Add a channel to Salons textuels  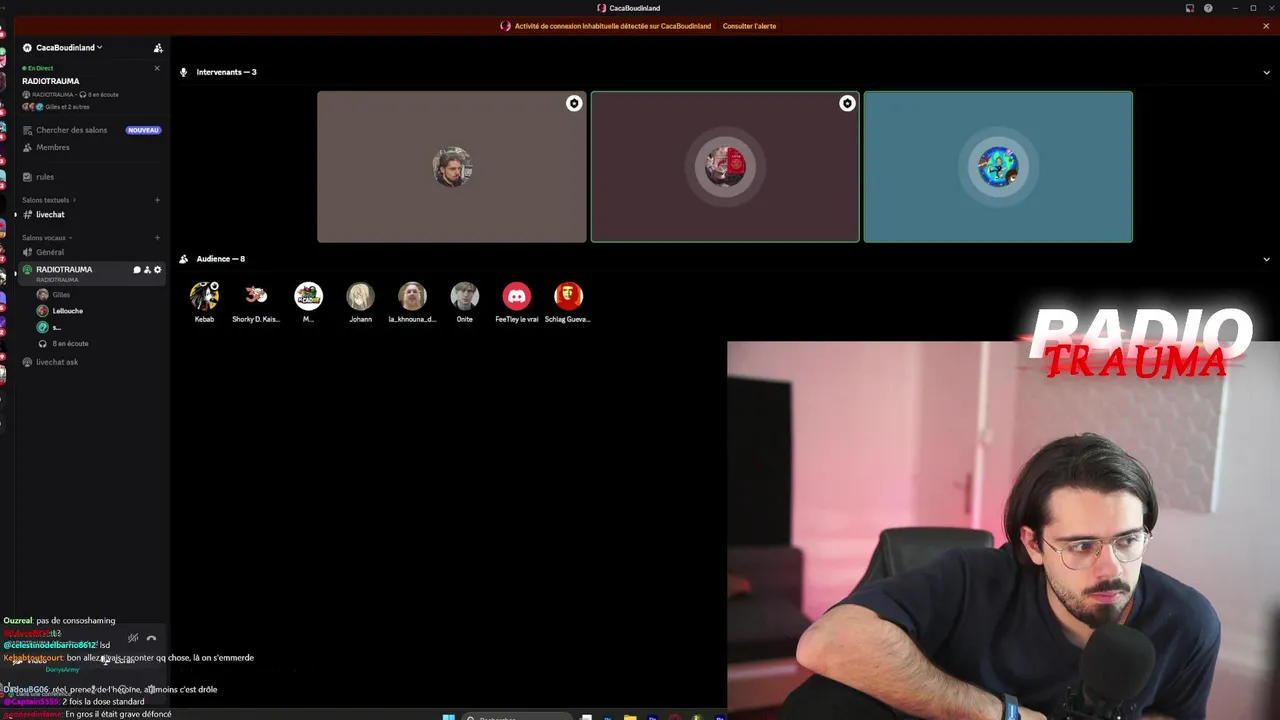(x=157, y=200)
